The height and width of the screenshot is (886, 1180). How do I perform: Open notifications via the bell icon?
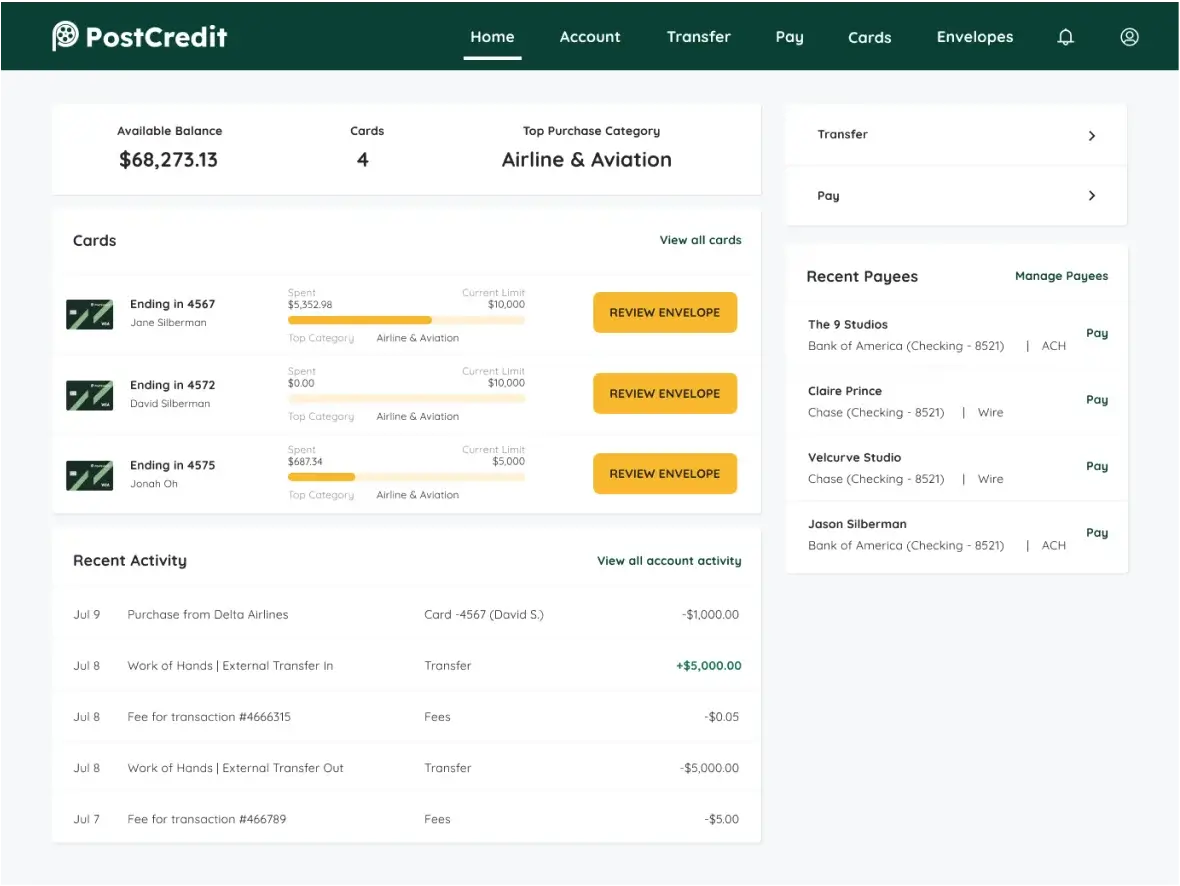(x=1065, y=36)
